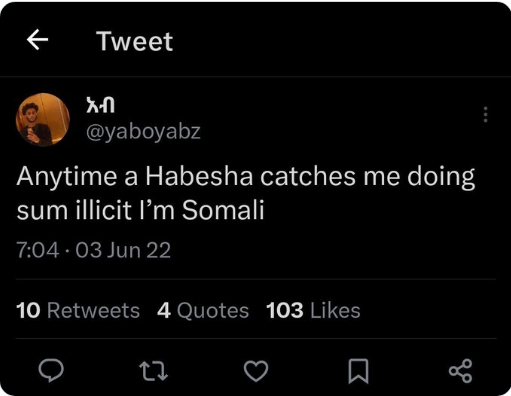Share the tweet via share icon
This screenshot has width=511, height=396.
coord(460,371)
